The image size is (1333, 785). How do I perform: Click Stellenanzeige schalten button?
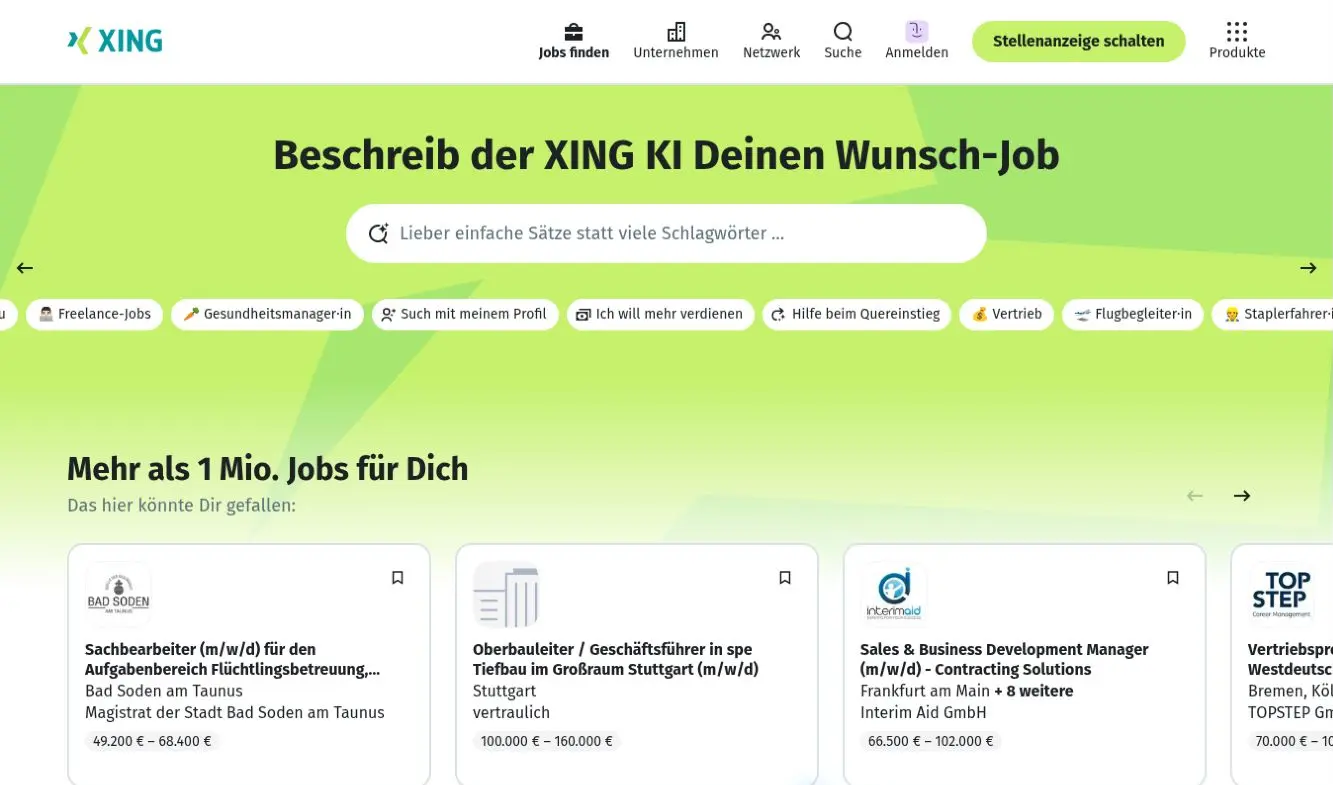(1078, 41)
